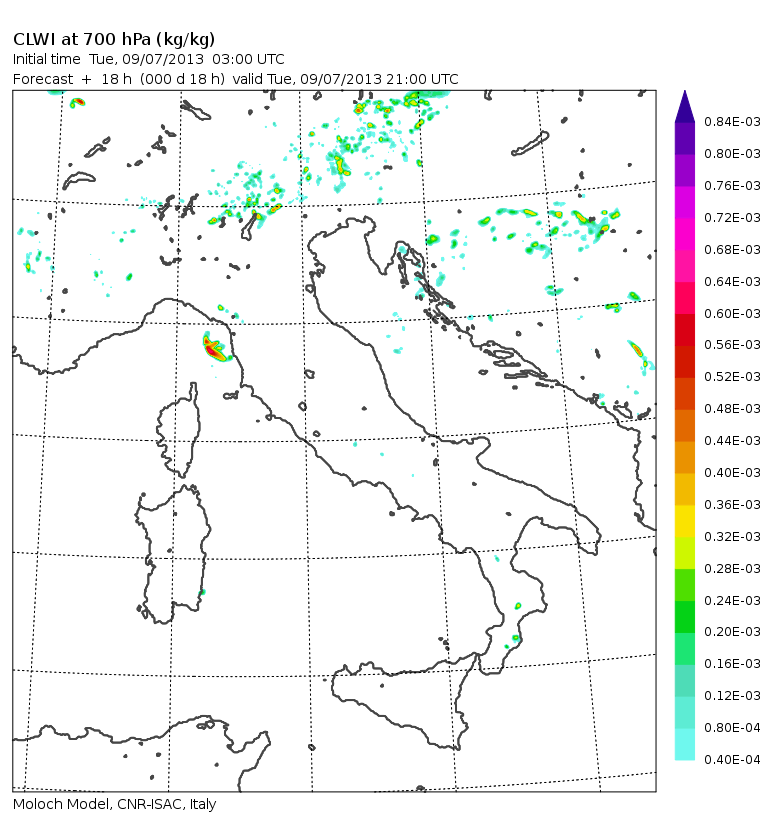
Task: Click the bright green swatch between 0.24E-03 and 0.28E-03
Action: pos(684,585)
